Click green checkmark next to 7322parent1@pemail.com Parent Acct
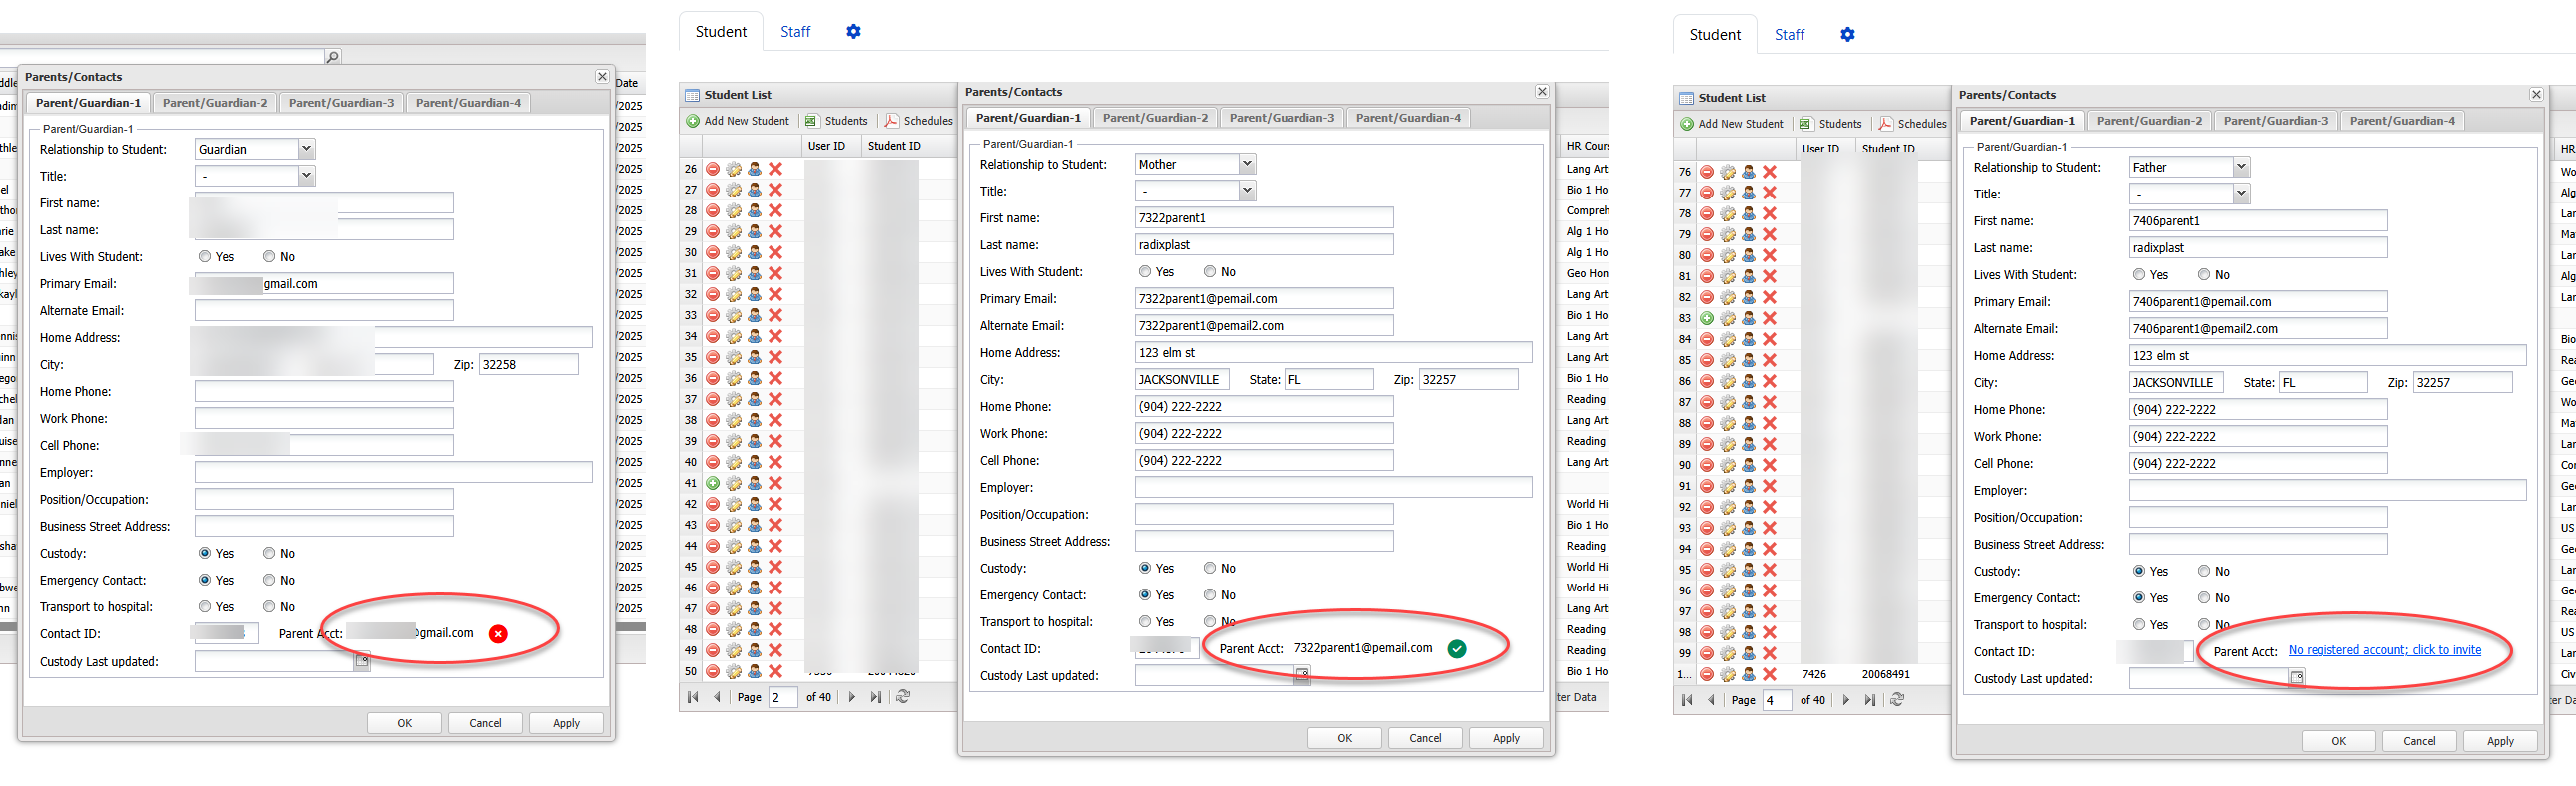Screen dimensions: 2576x786 (1457, 649)
